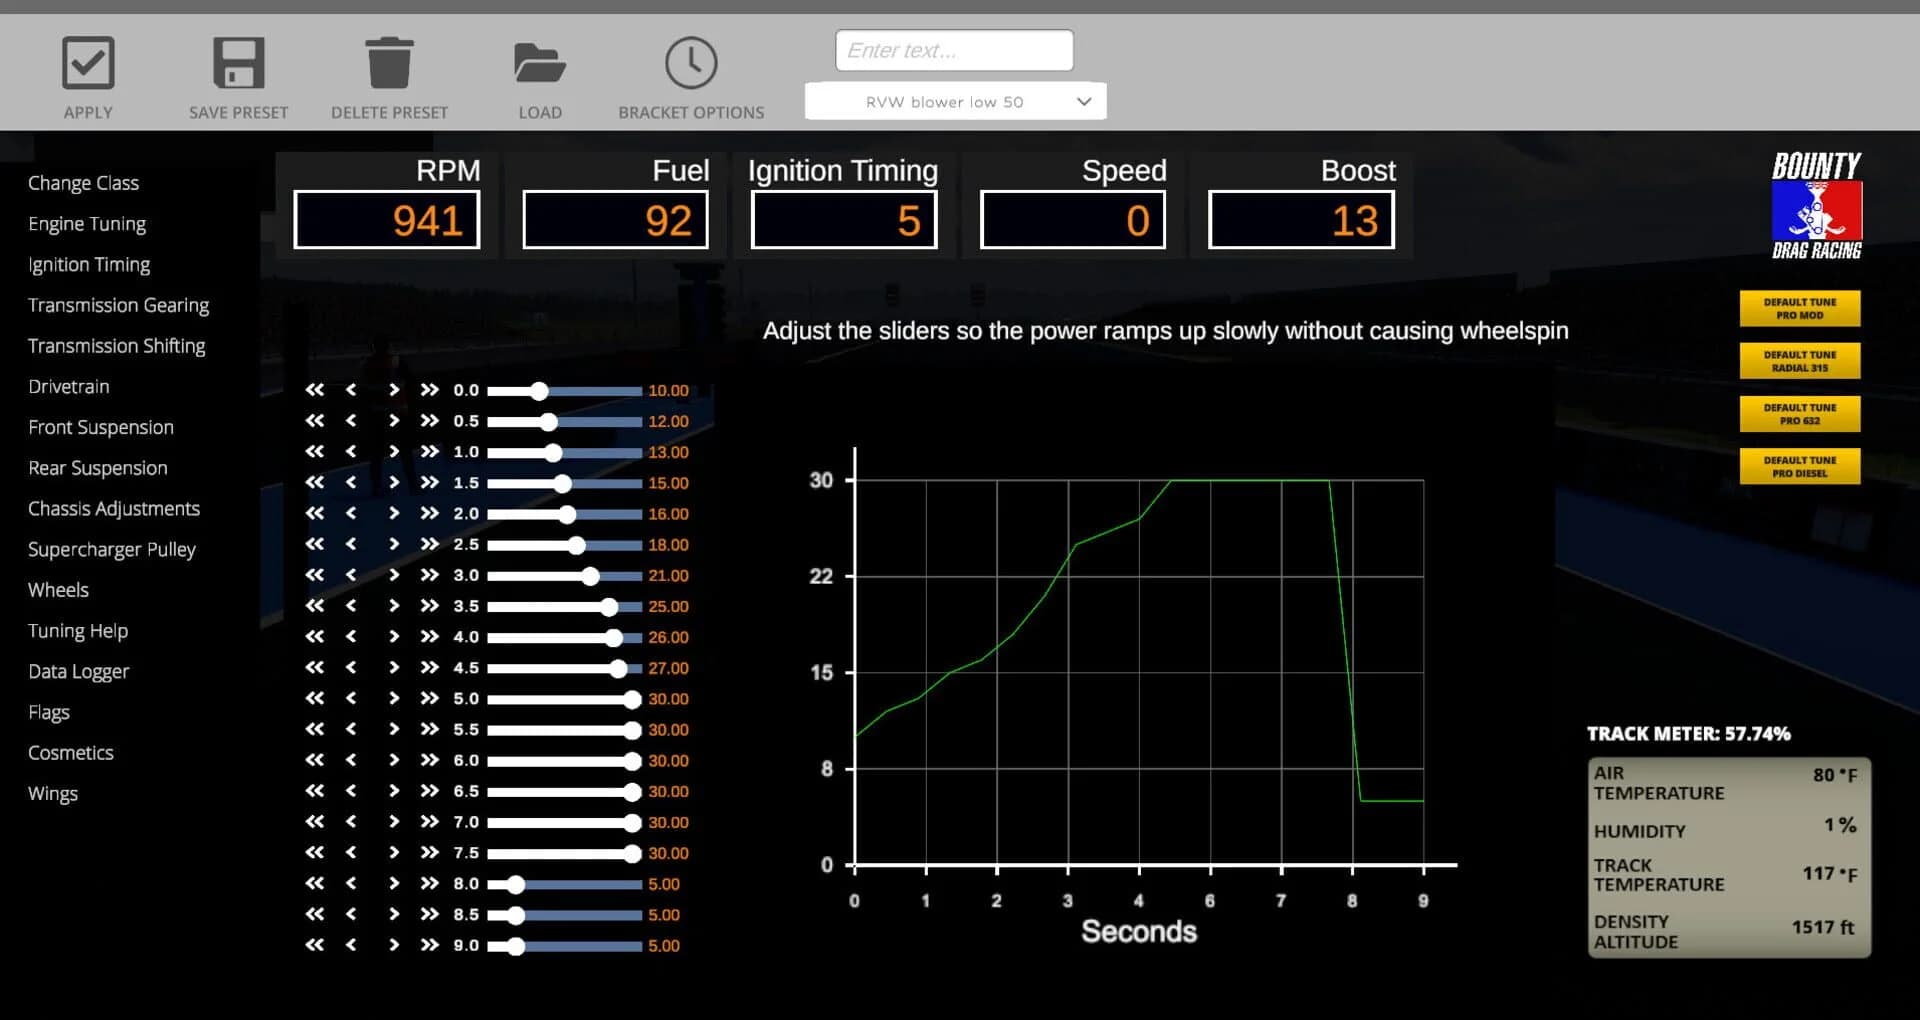The height and width of the screenshot is (1020, 1920).
Task: Click the Delete Preset trash icon
Action: 390,63
